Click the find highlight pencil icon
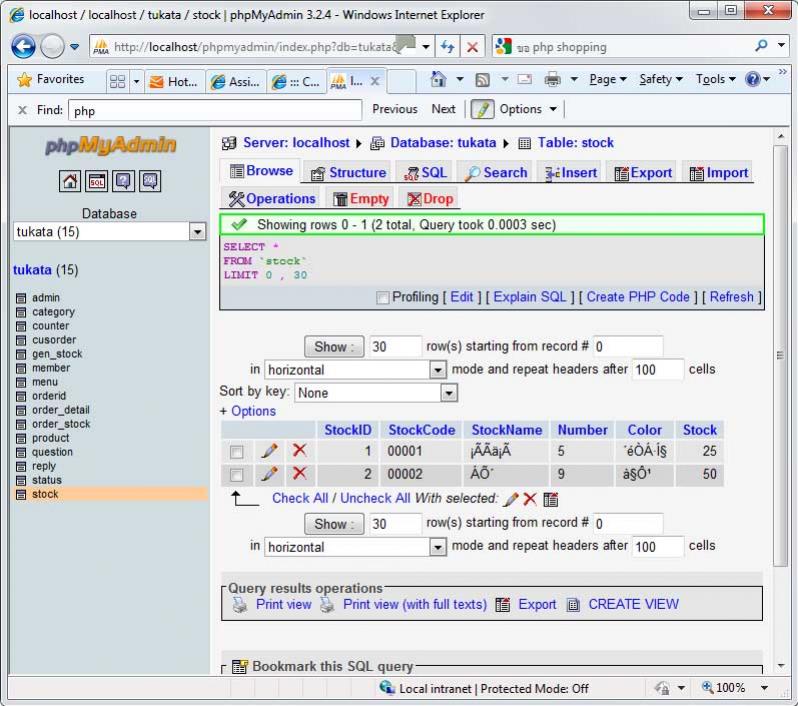The image size is (798, 706). tap(482, 109)
